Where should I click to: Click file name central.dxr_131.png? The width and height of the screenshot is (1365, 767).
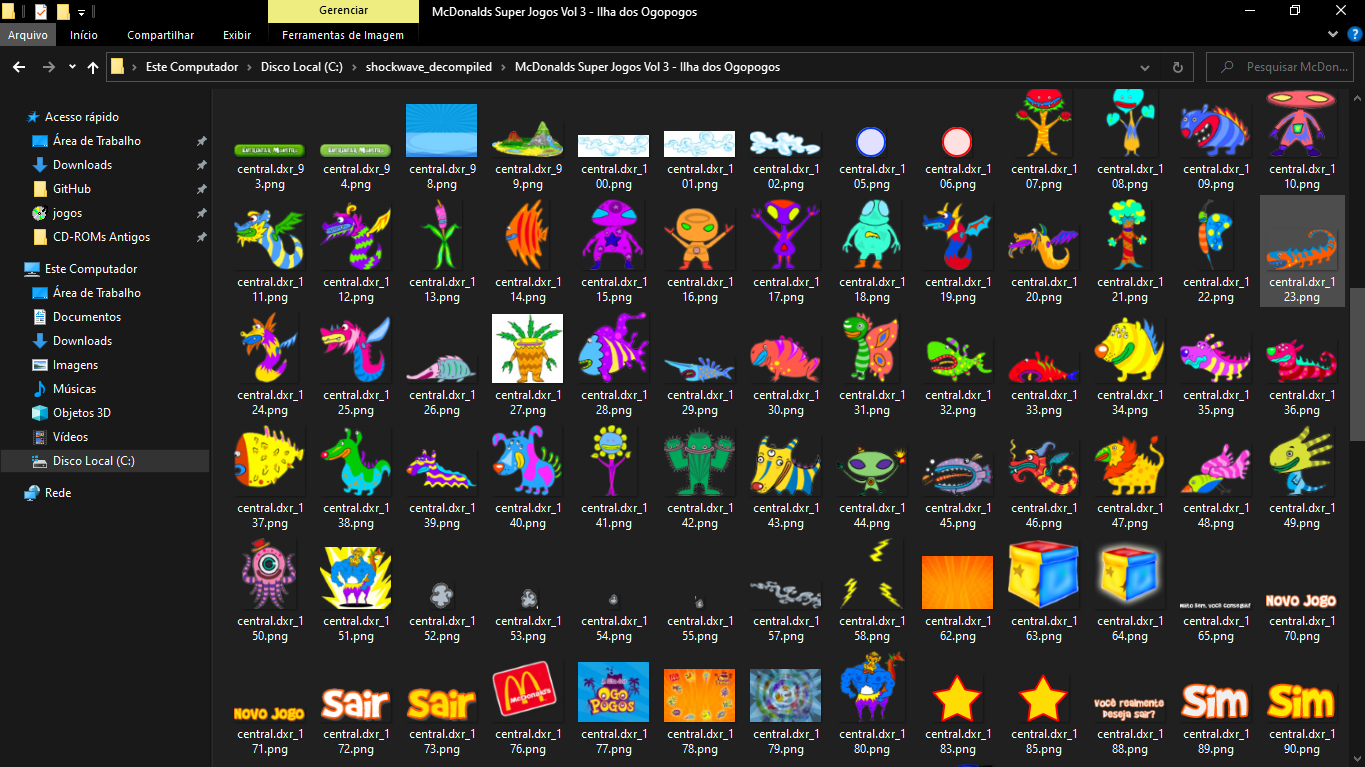872,402
